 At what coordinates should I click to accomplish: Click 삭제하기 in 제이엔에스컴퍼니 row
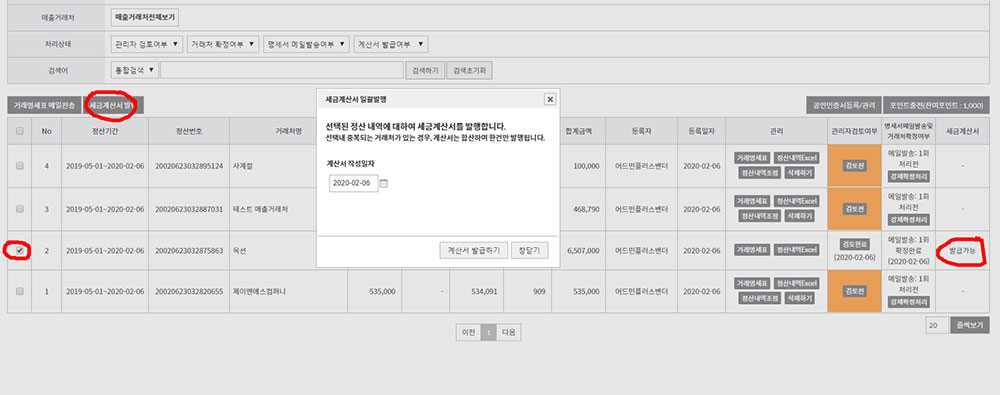[799, 298]
